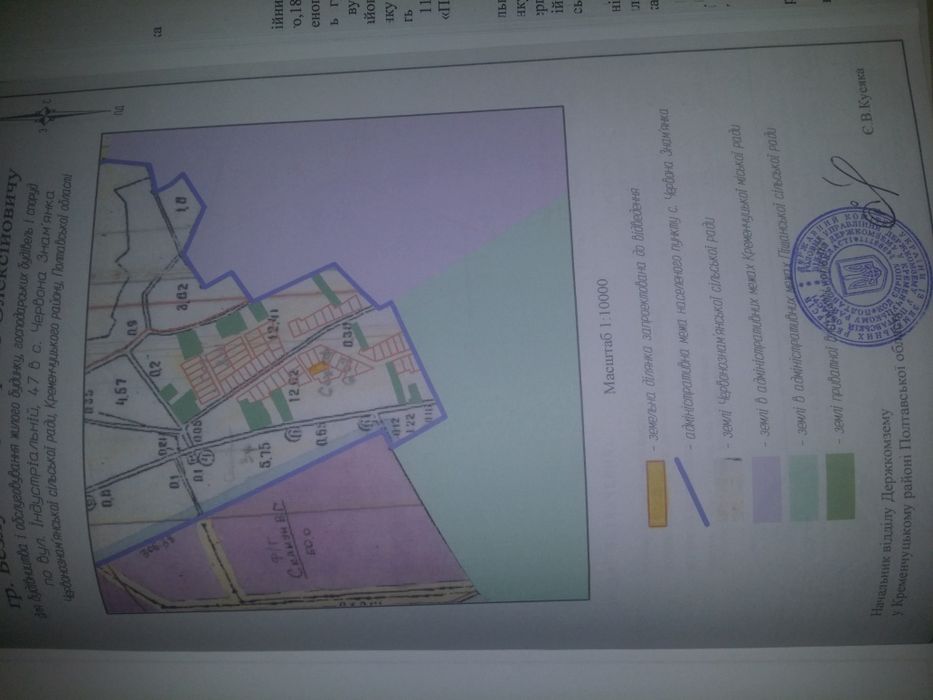Click the map parcel labeled '0,9'
The width and height of the screenshot is (933, 700).
[x=132, y=327]
